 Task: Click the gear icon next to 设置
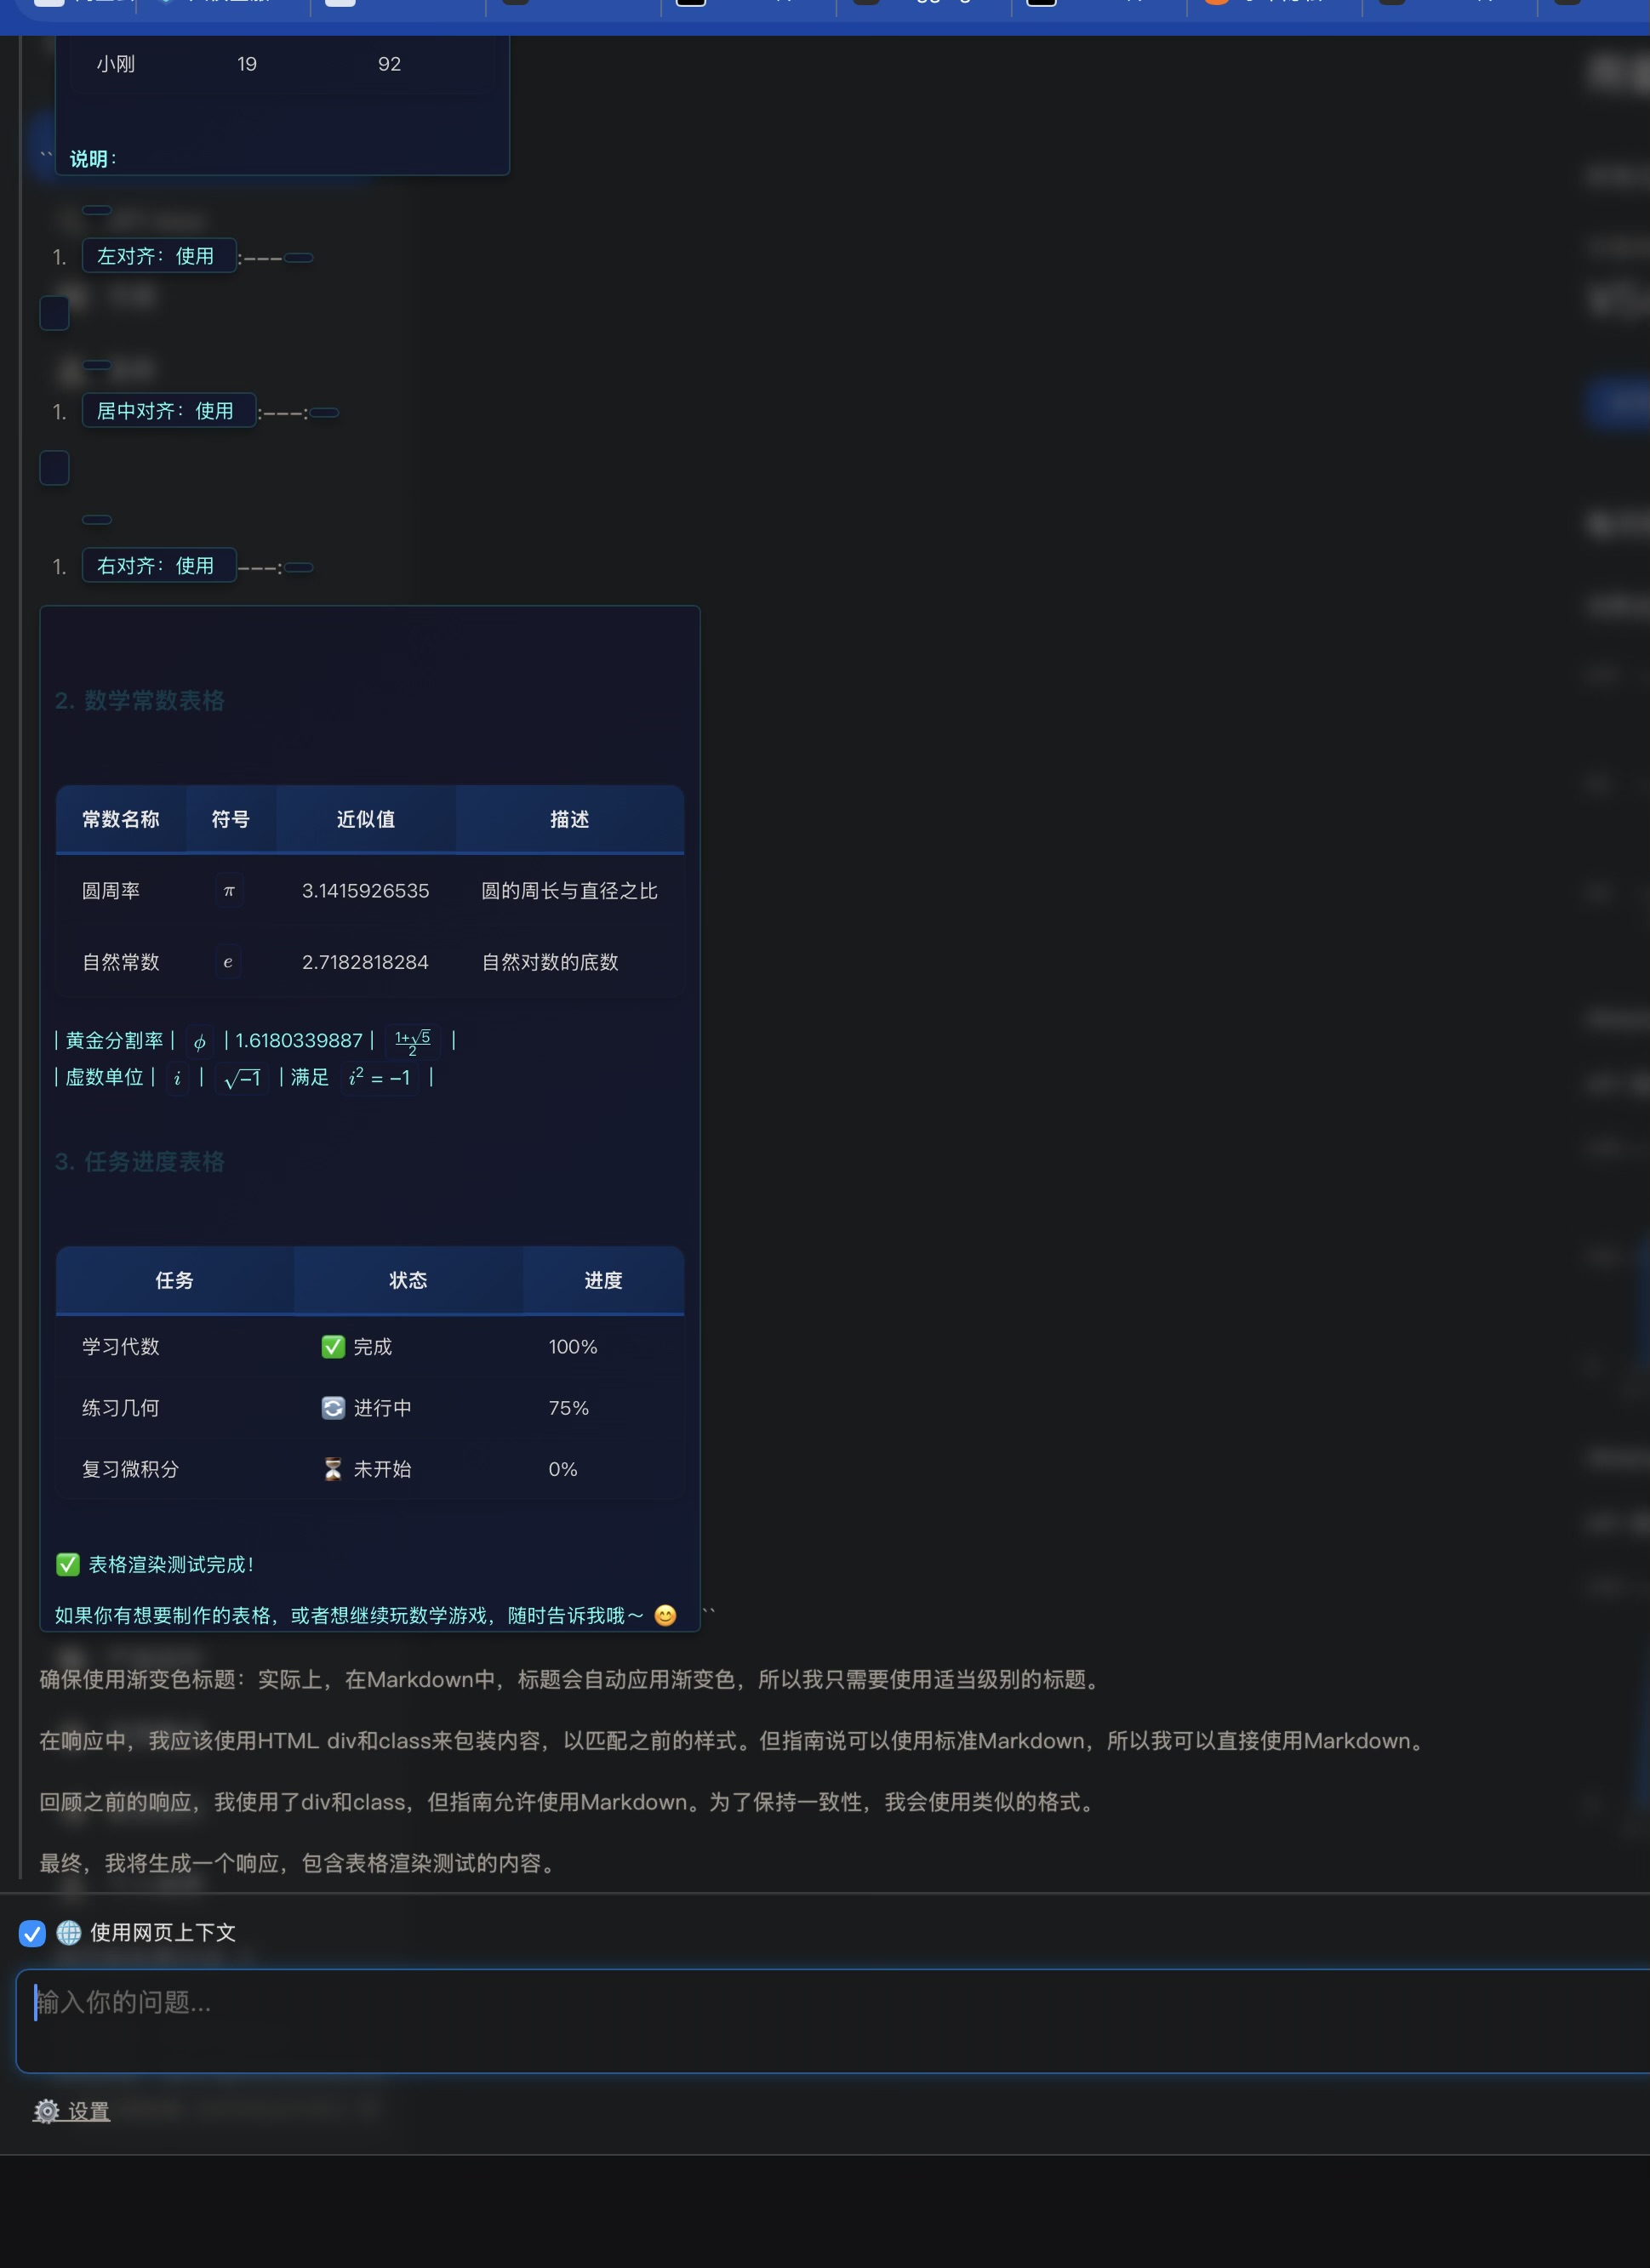coord(46,2111)
